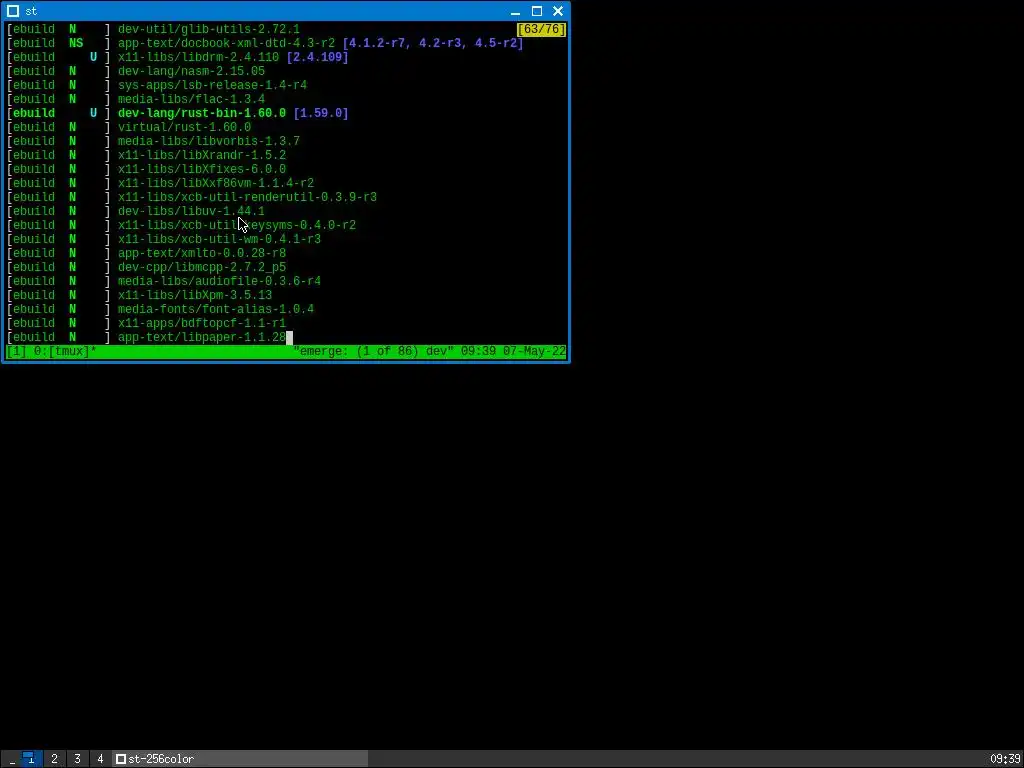Switch to workspace 2 in the pager

[x=54, y=758]
